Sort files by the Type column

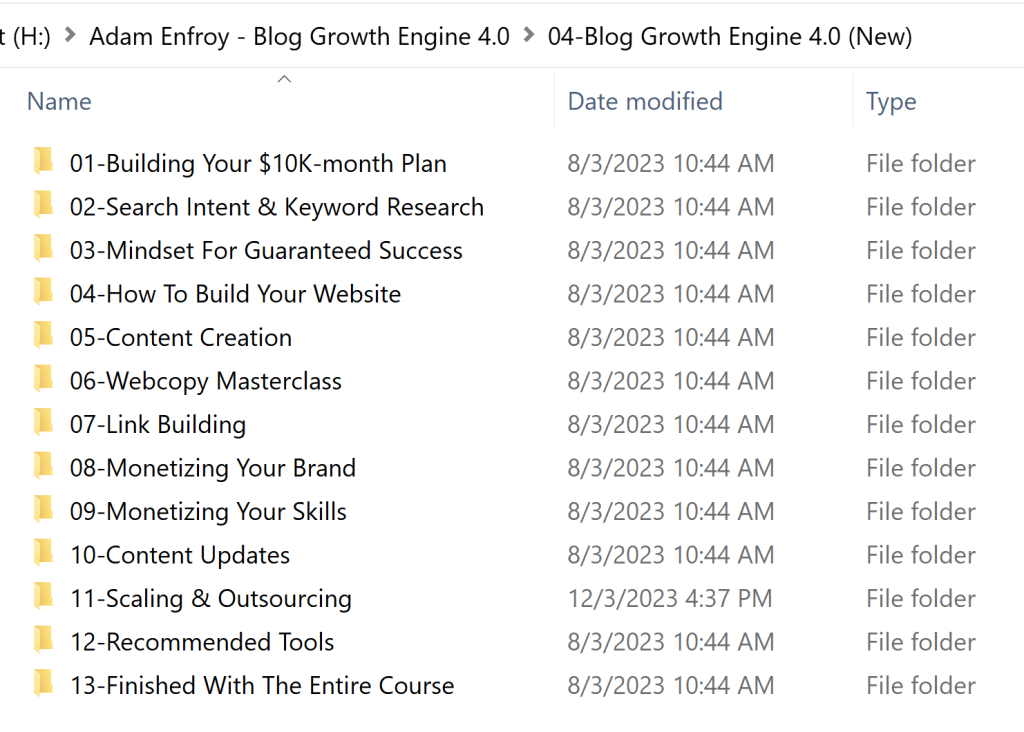(x=890, y=100)
